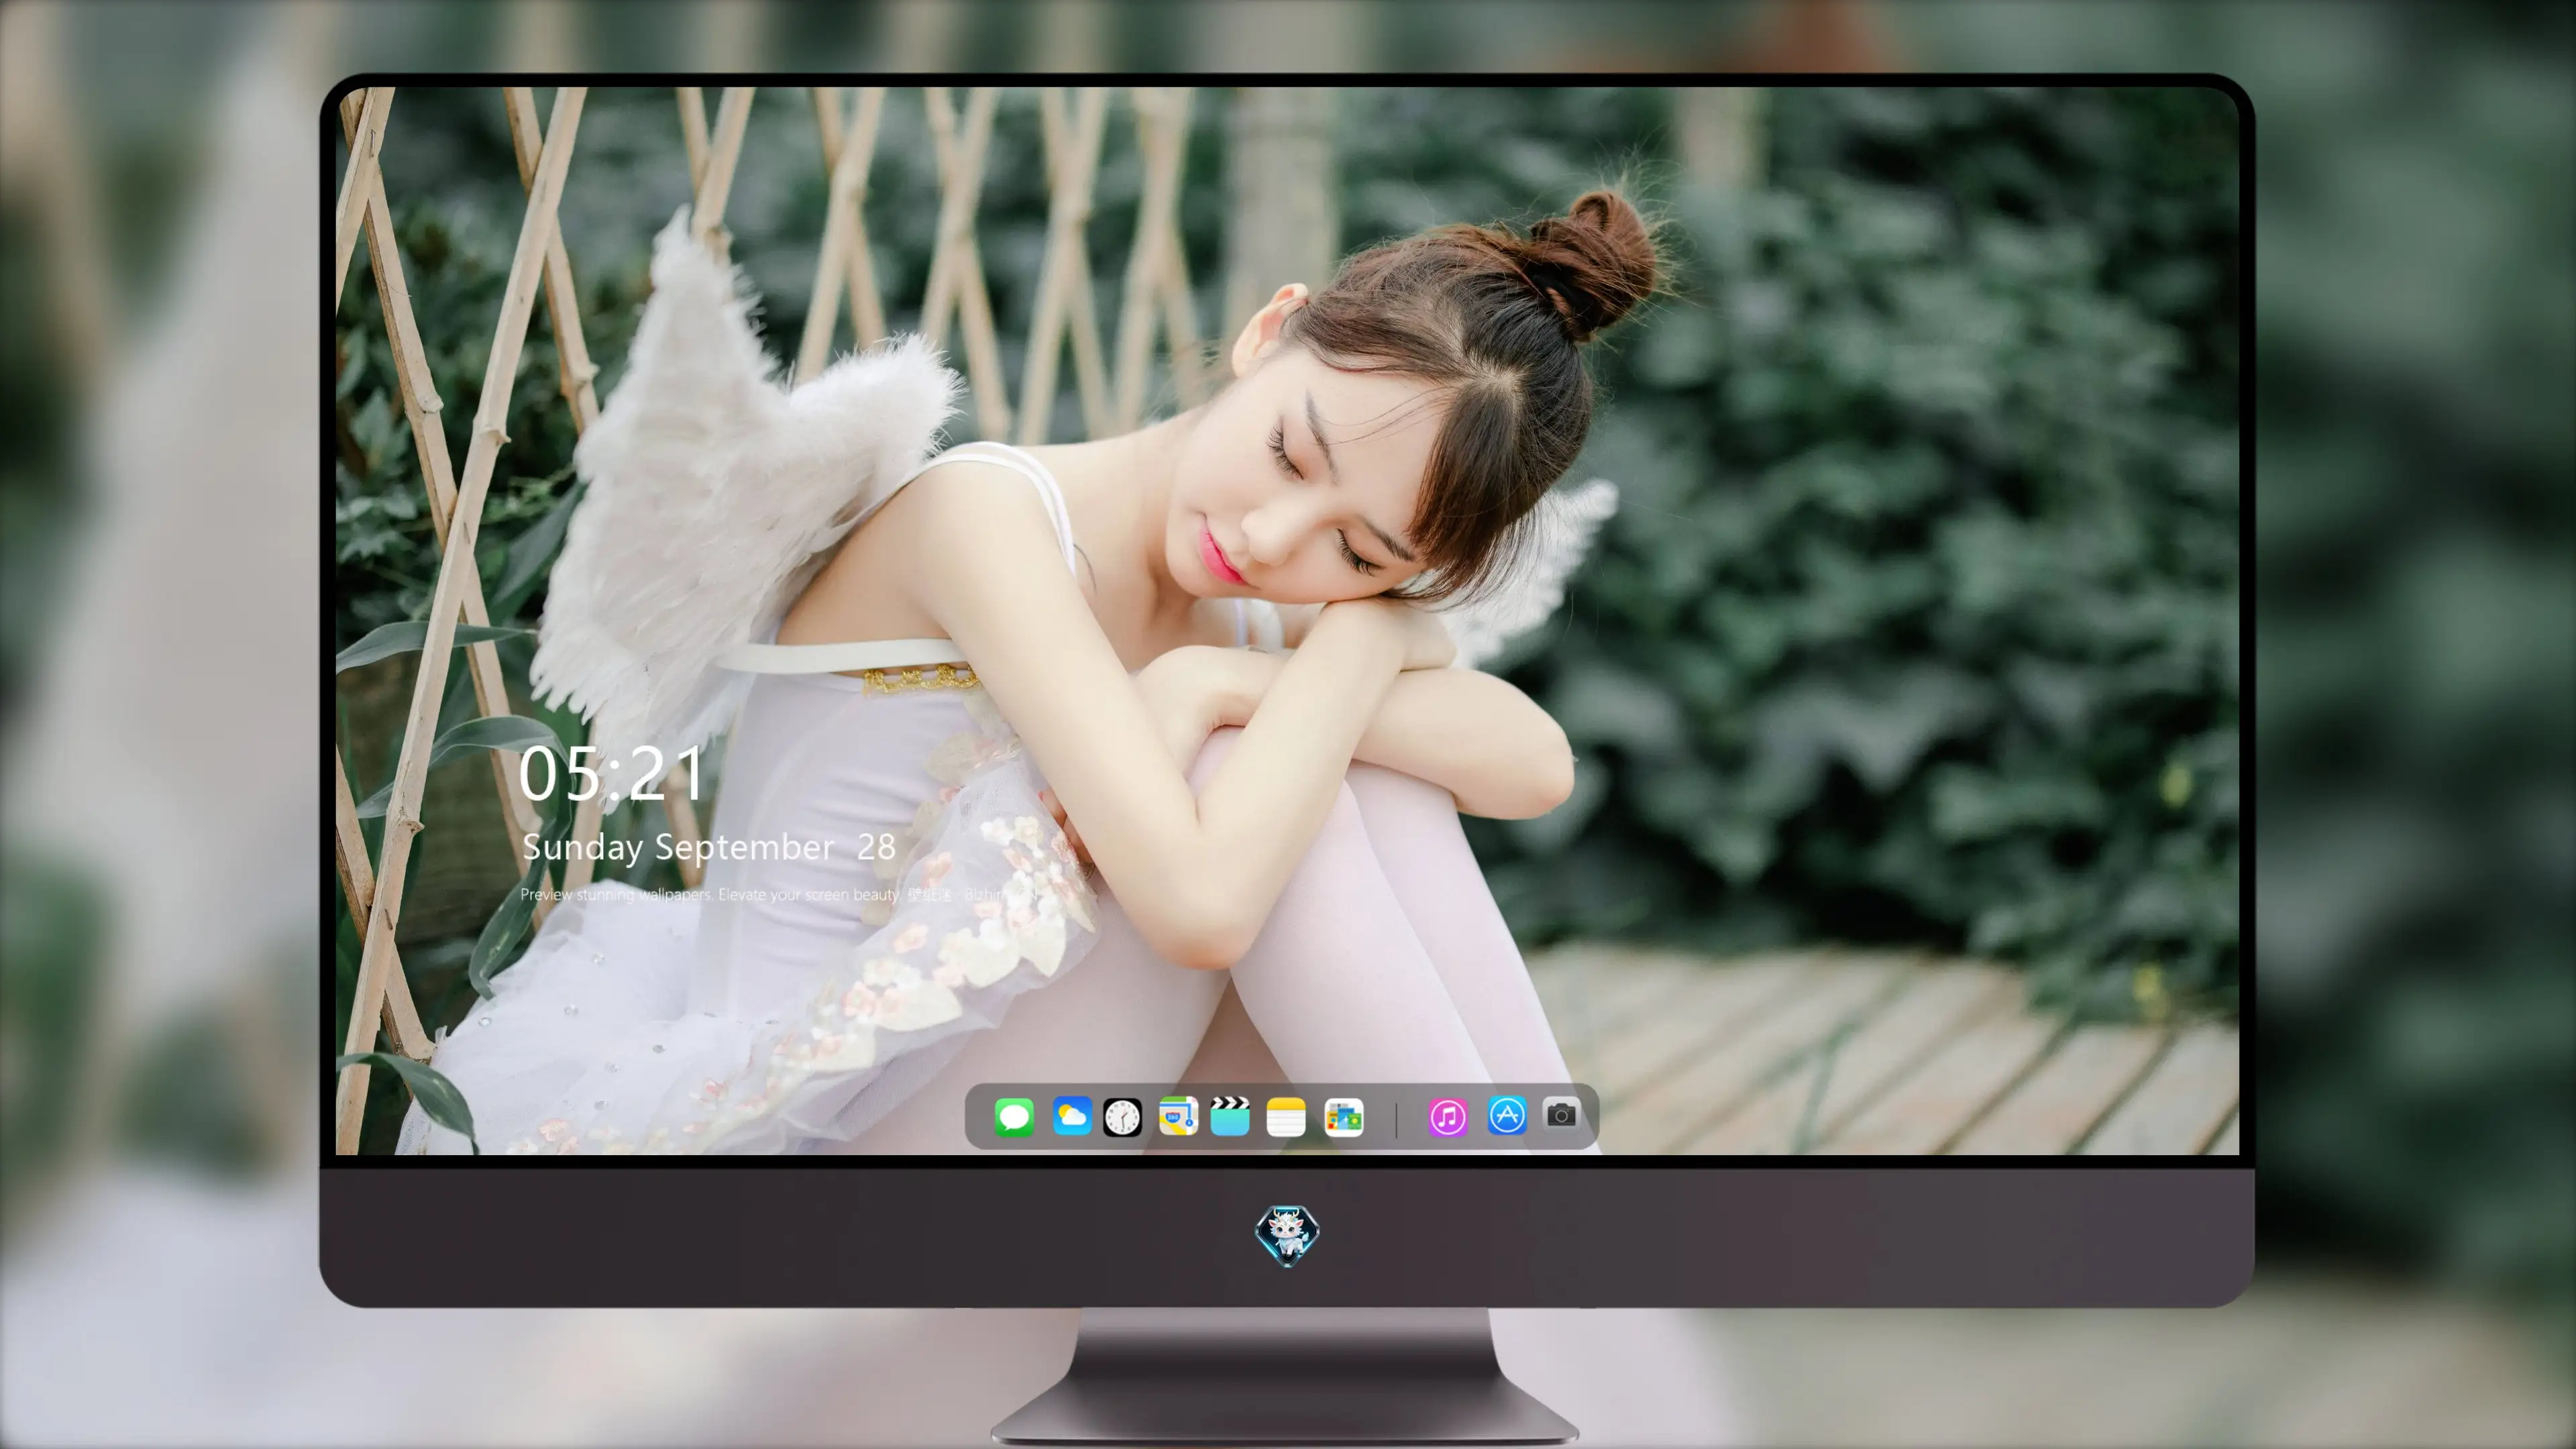2576x1449 pixels.
Task: Open the Videos clapperboard icon
Action: [1230, 1116]
